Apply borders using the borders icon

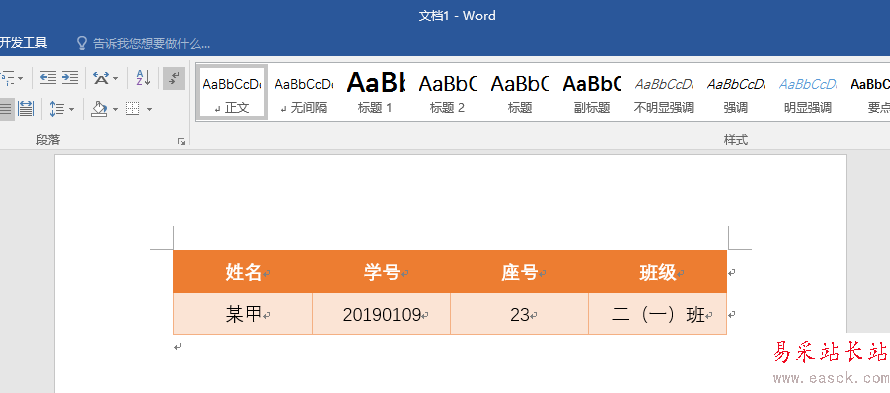[x=133, y=108]
